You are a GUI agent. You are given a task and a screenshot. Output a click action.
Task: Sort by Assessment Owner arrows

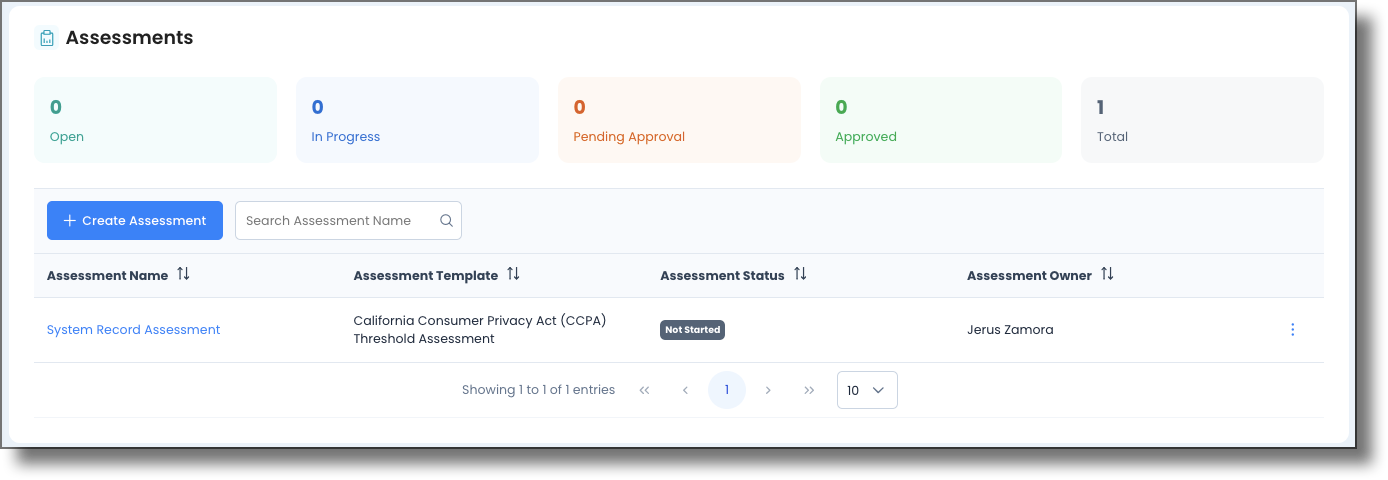coord(1107,274)
